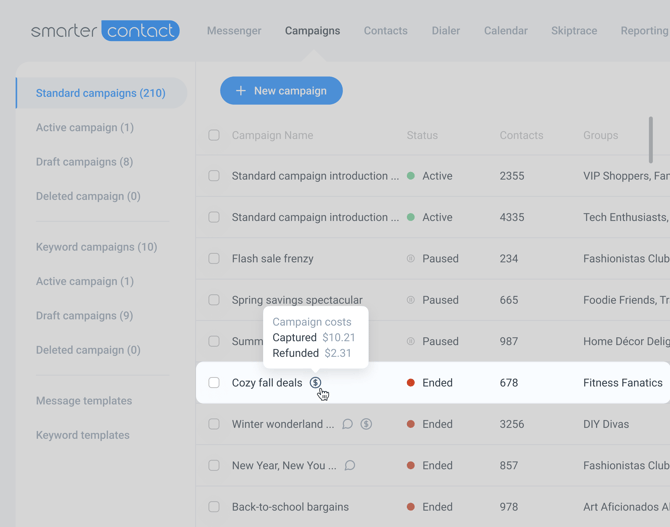Click the DIY Divas group cell
The width and height of the screenshot is (670, 527).
(x=606, y=424)
